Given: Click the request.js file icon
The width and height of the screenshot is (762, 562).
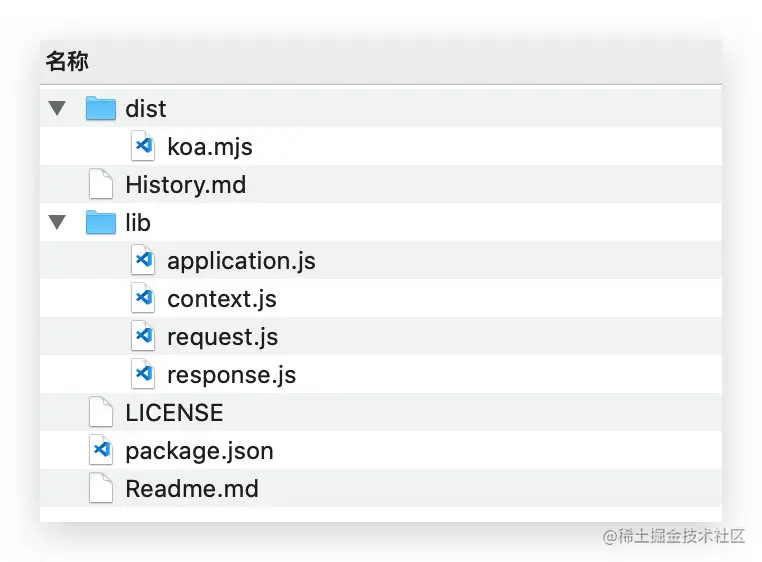Looking at the screenshot, I should point(143,336).
